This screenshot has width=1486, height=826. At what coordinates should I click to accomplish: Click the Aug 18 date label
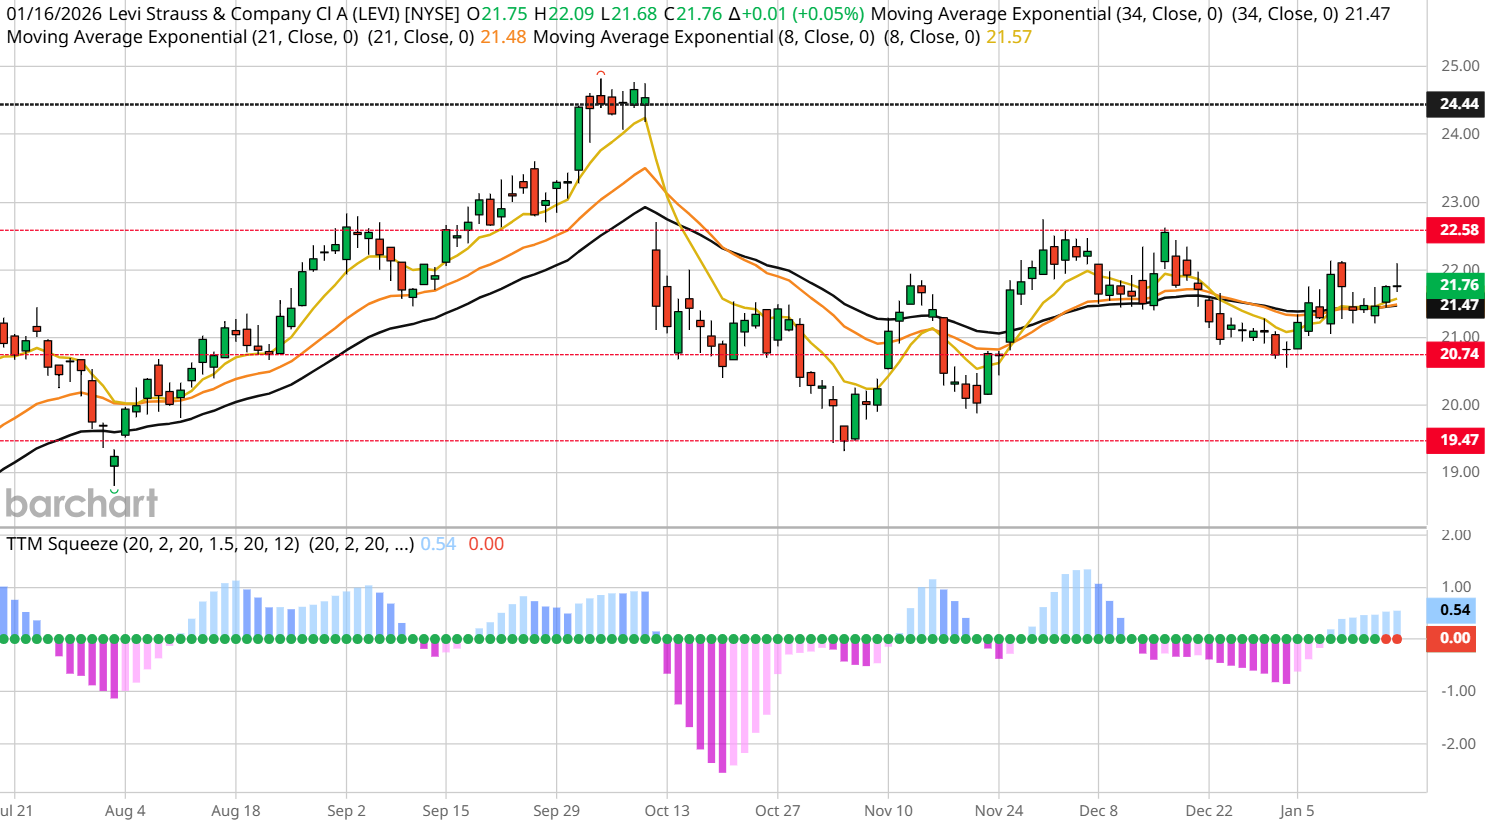tap(236, 811)
